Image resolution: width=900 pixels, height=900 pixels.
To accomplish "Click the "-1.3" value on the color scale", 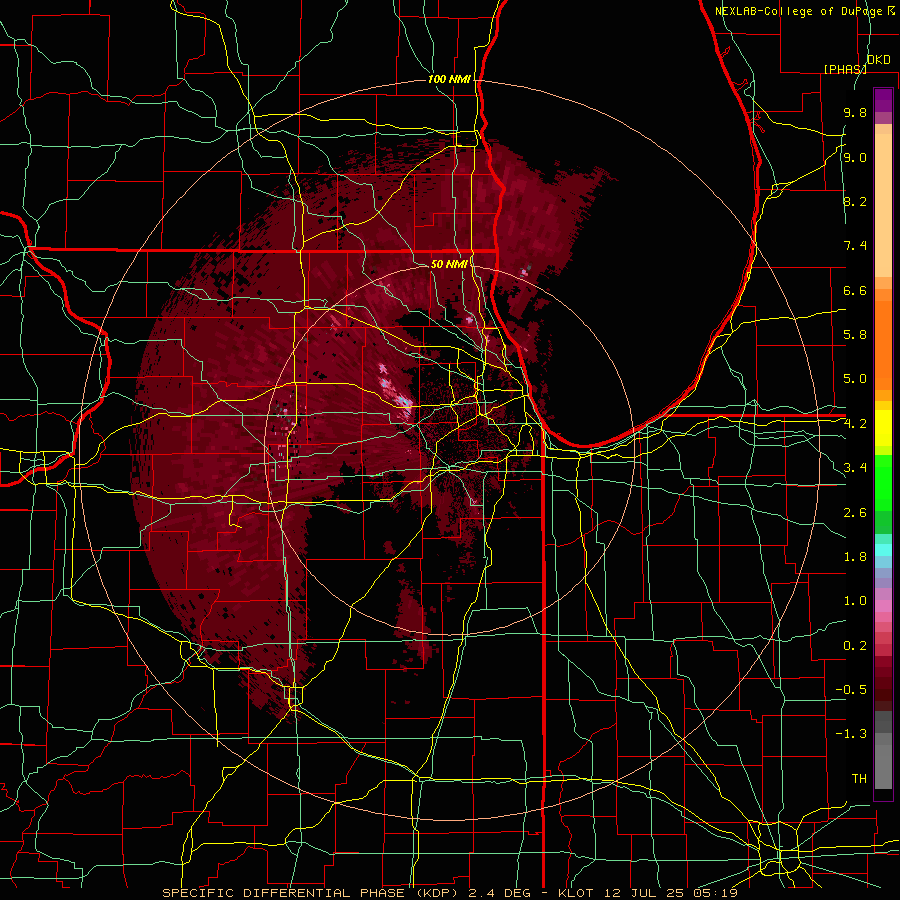I will coord(851,734).
